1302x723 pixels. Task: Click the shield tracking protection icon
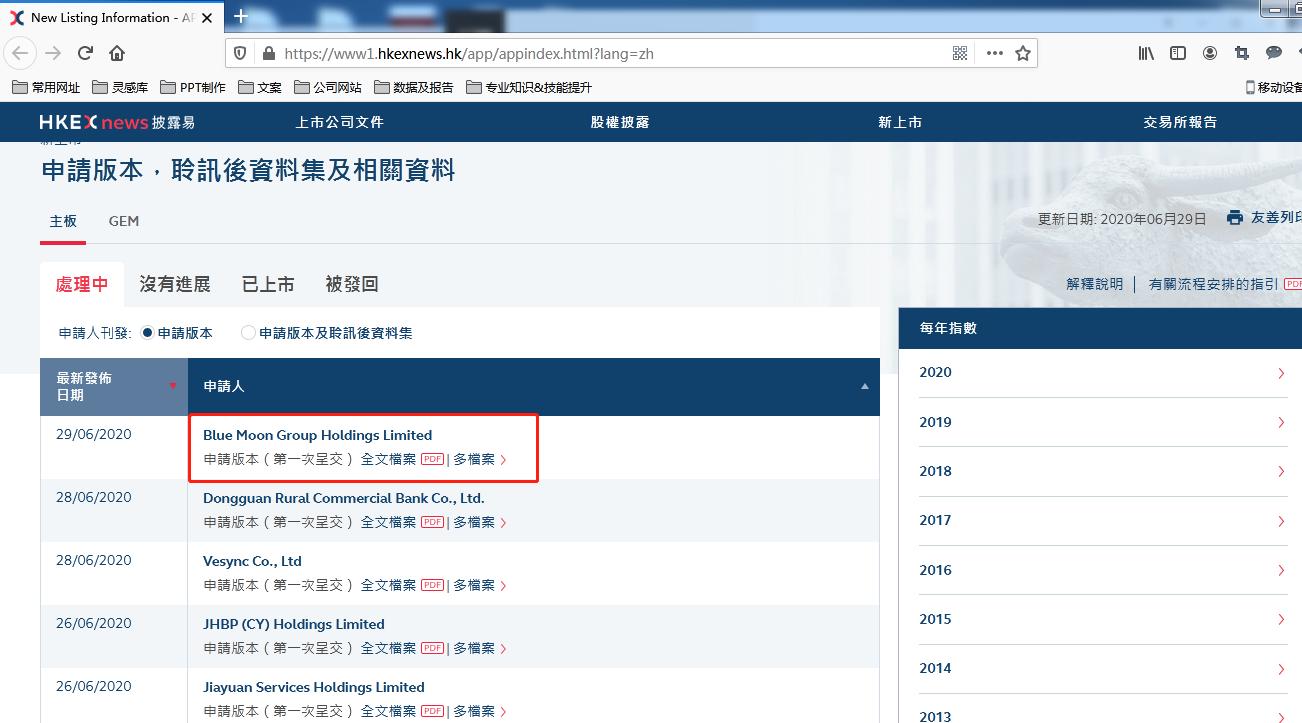[239, 53]
